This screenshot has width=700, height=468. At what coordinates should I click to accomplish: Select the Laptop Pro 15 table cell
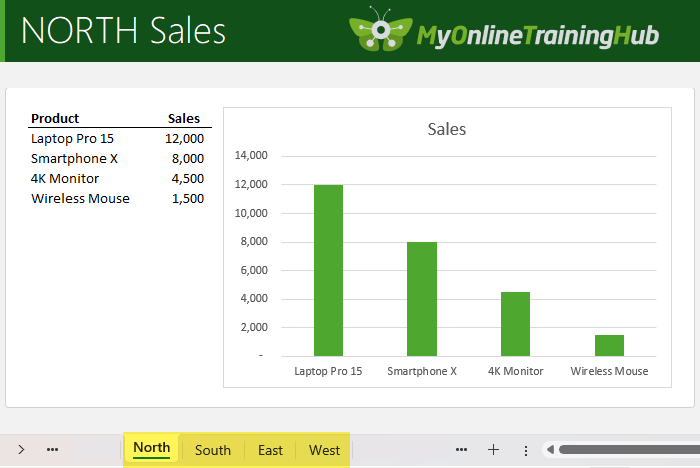coord(72,139)
